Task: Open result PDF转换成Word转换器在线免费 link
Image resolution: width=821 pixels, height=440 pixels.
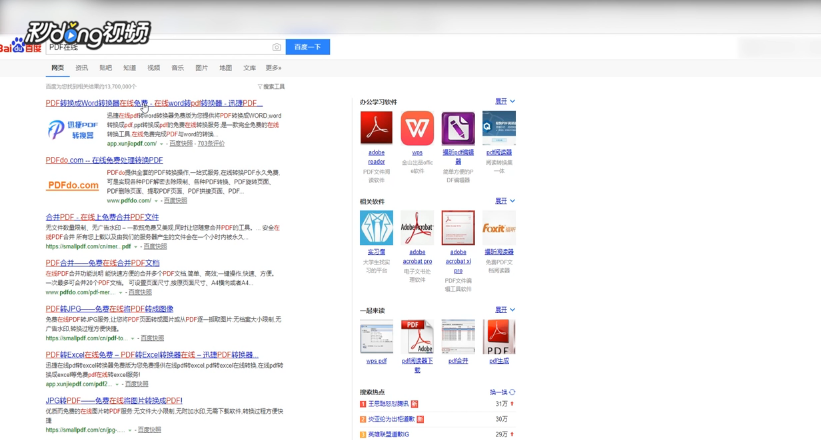Action: (x=154, y=103)
